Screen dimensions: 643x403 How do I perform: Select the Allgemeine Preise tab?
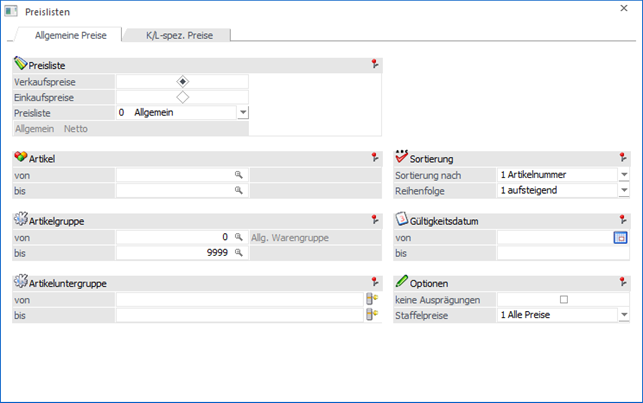click(70, 35)
